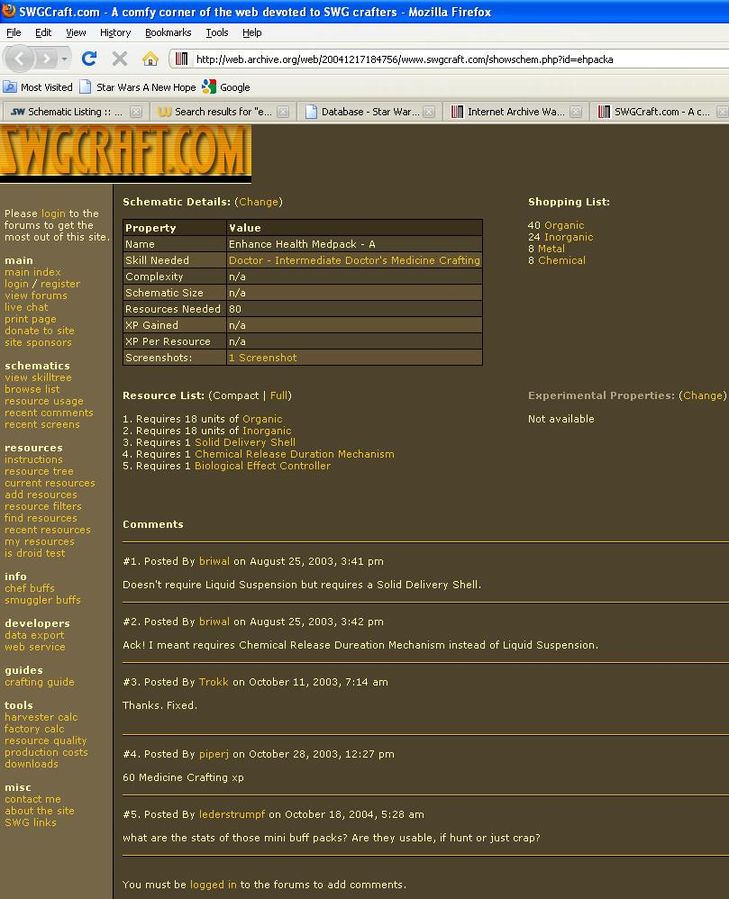Click the Change link next to Experimental Properties

coord(702,396)
